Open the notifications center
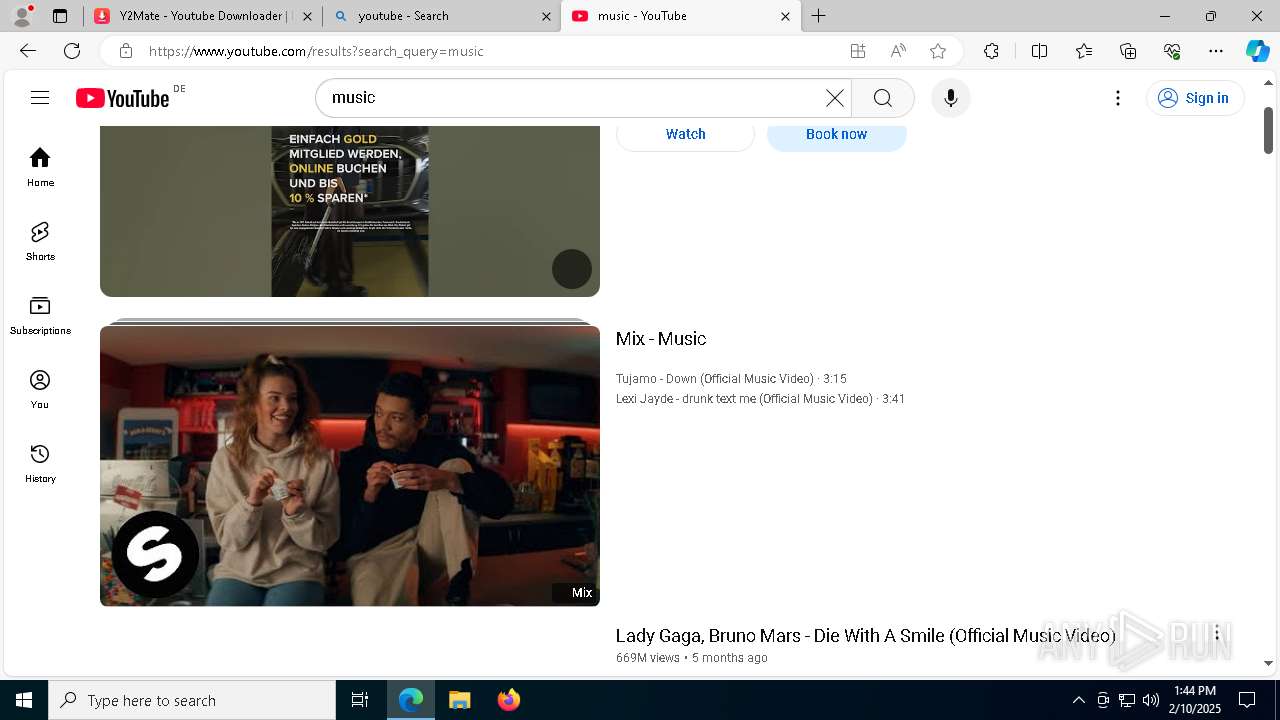Screen dimensions: 1280x720 (1247, 700)
